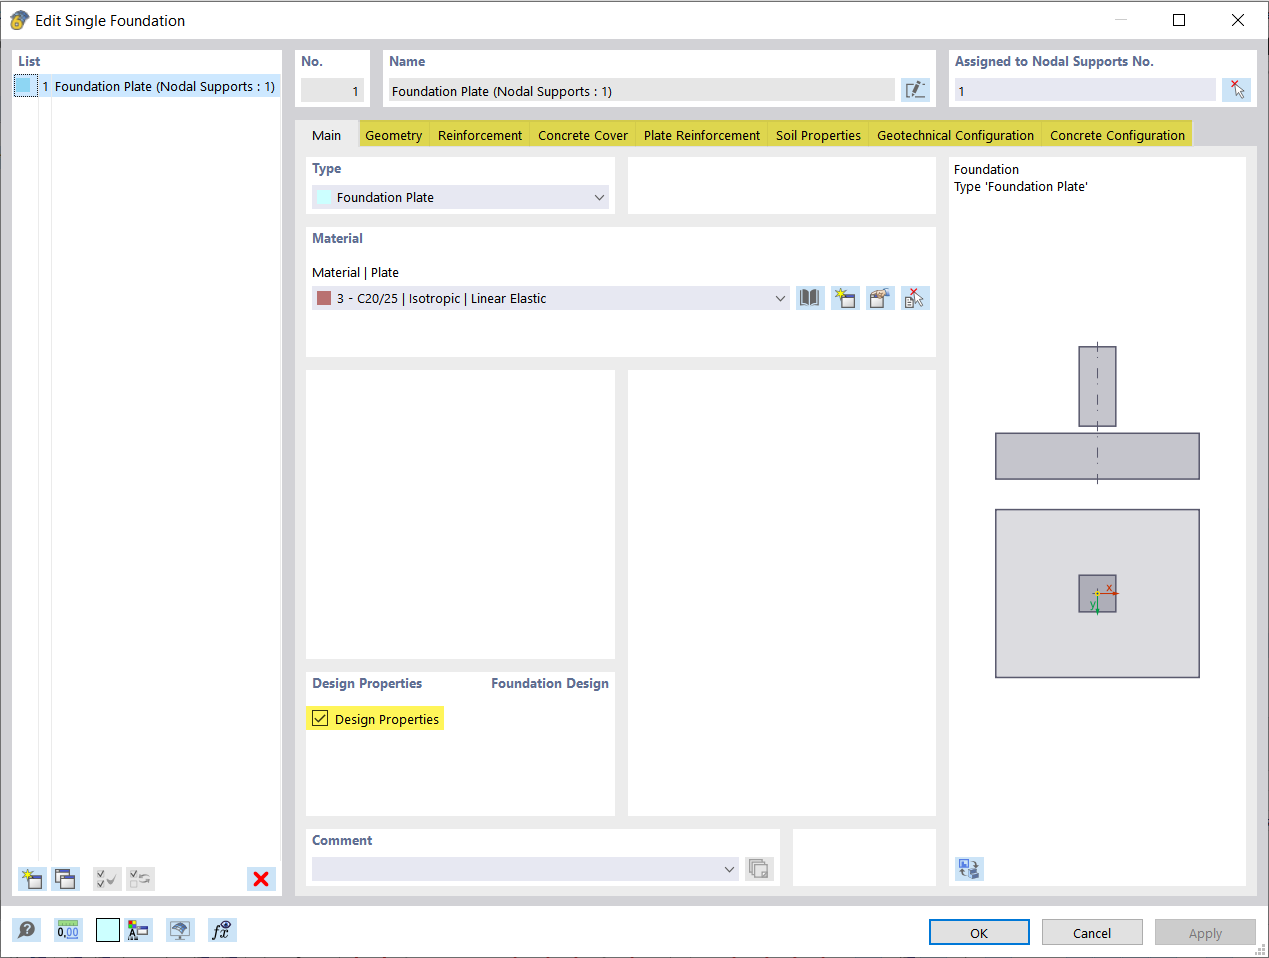
Task: Edit the selected material via the edit icon
Action: 880,297
